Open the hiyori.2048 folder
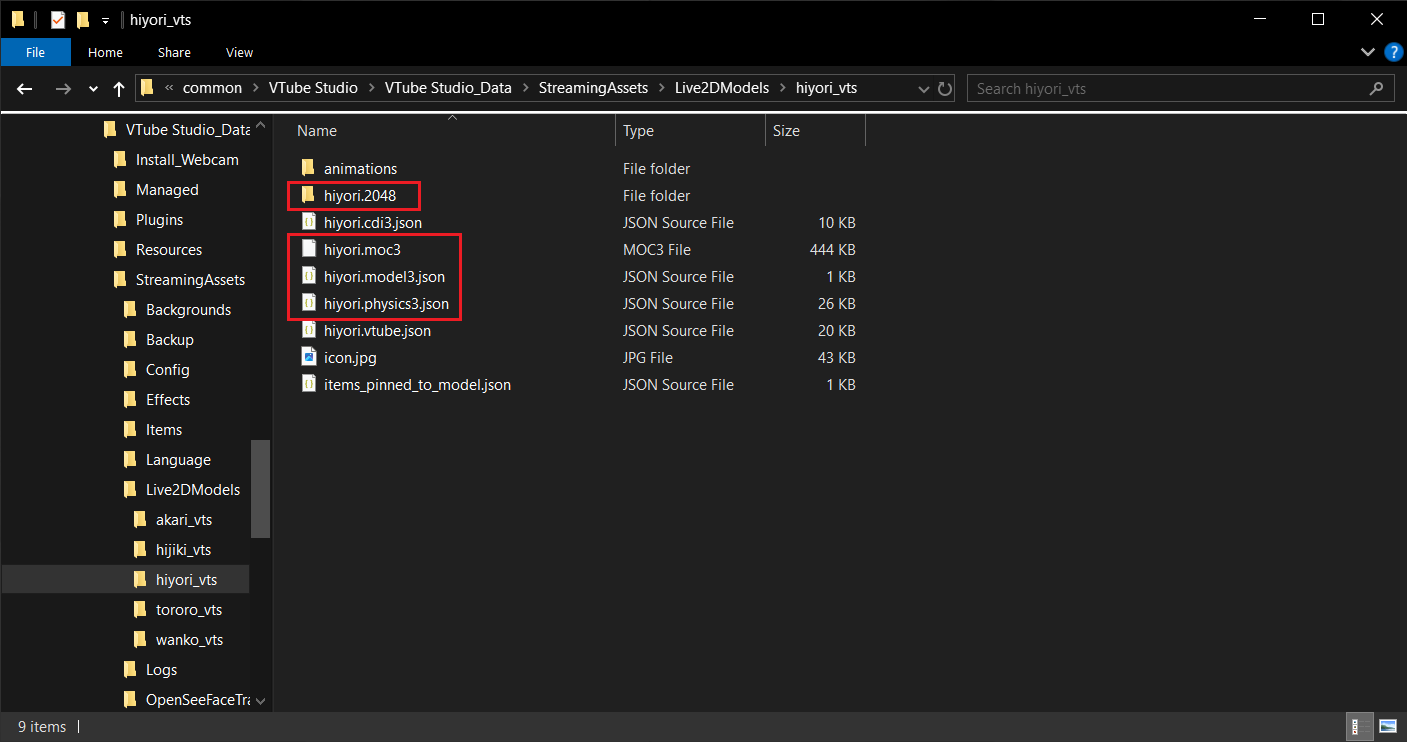Screen dimensions: 1407x742 359,195
